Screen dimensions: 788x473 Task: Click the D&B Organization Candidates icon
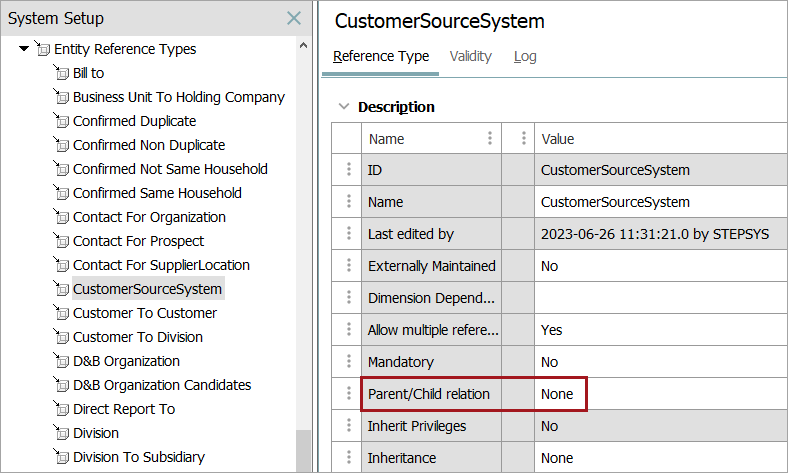pos(61,385)
